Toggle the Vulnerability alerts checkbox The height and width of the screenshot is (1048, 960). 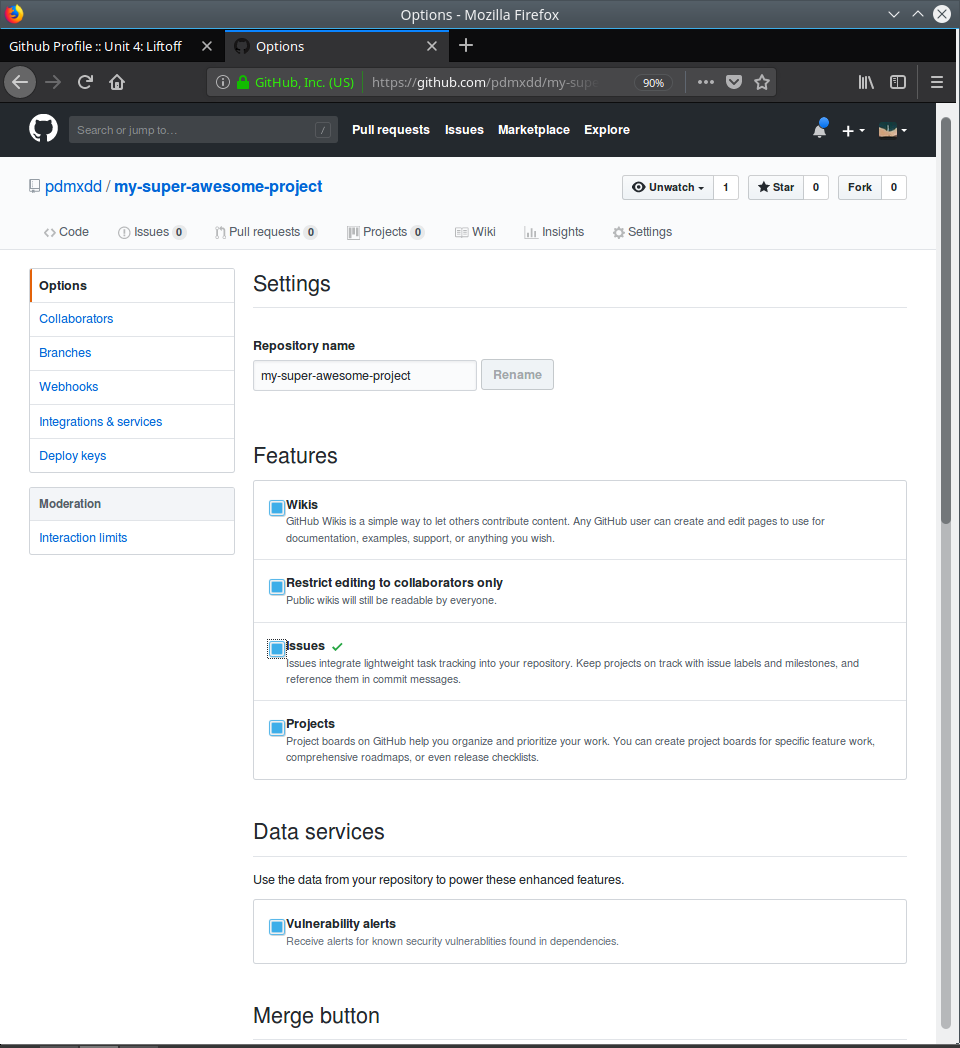pos(277,927)
